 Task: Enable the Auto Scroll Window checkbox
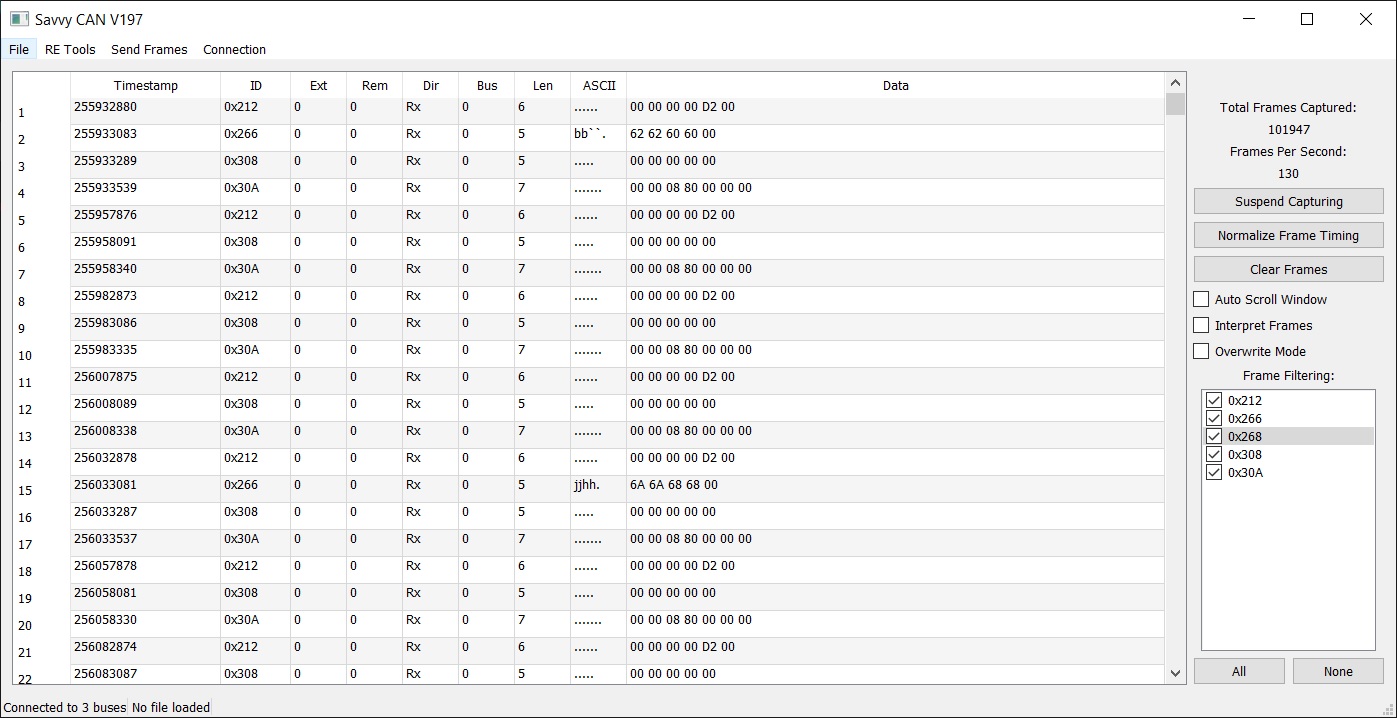[x=1202, y=299]
